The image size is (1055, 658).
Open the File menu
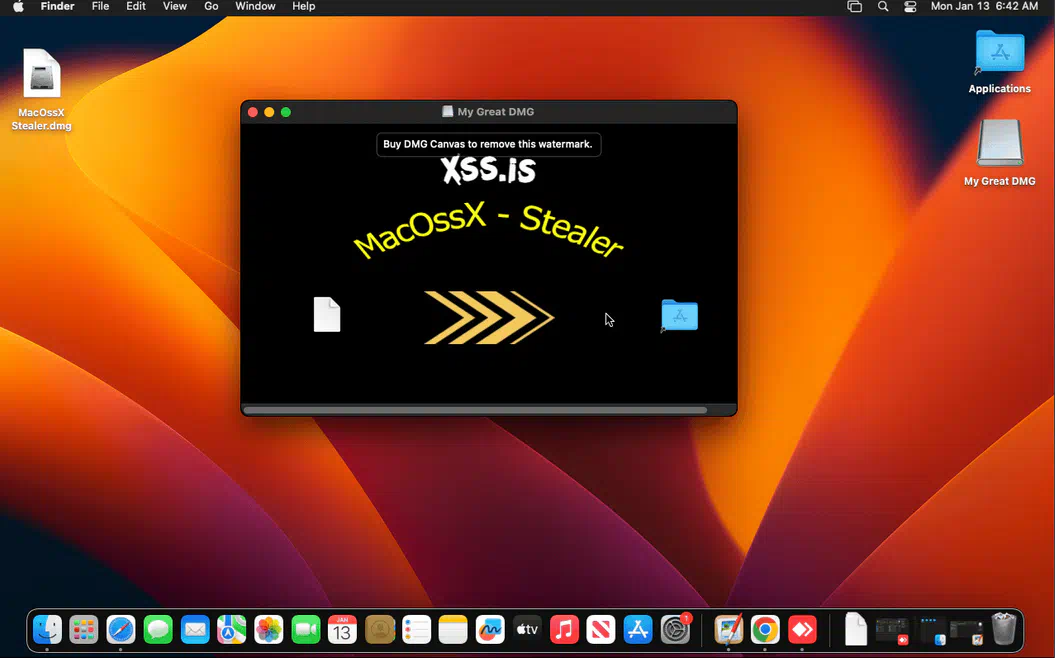pyautogui.click(x=100, y=6)
